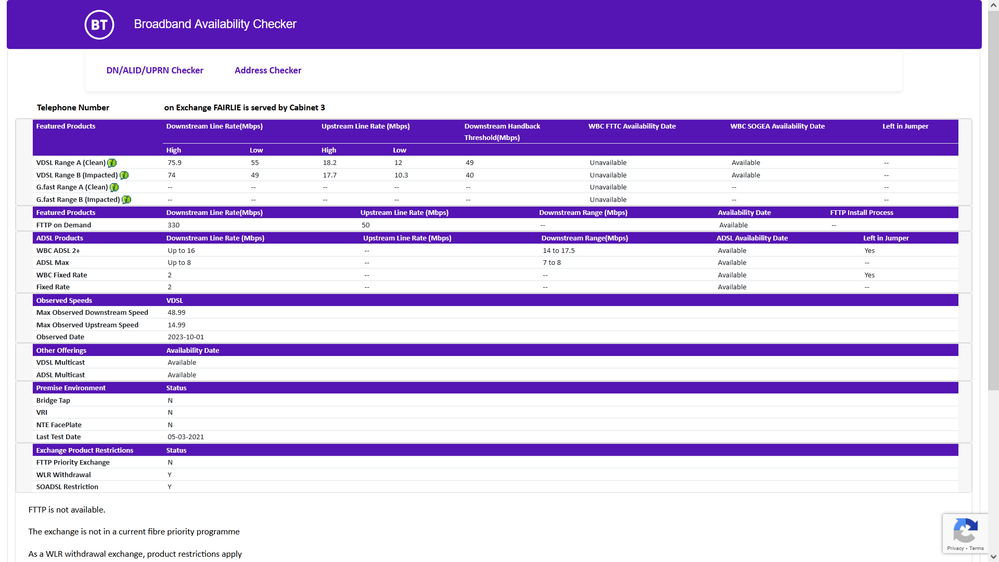Viewport: 999px width, 562px height.
Task: Click the Exchange Product Restrictions header
Action: click(84, 450)
